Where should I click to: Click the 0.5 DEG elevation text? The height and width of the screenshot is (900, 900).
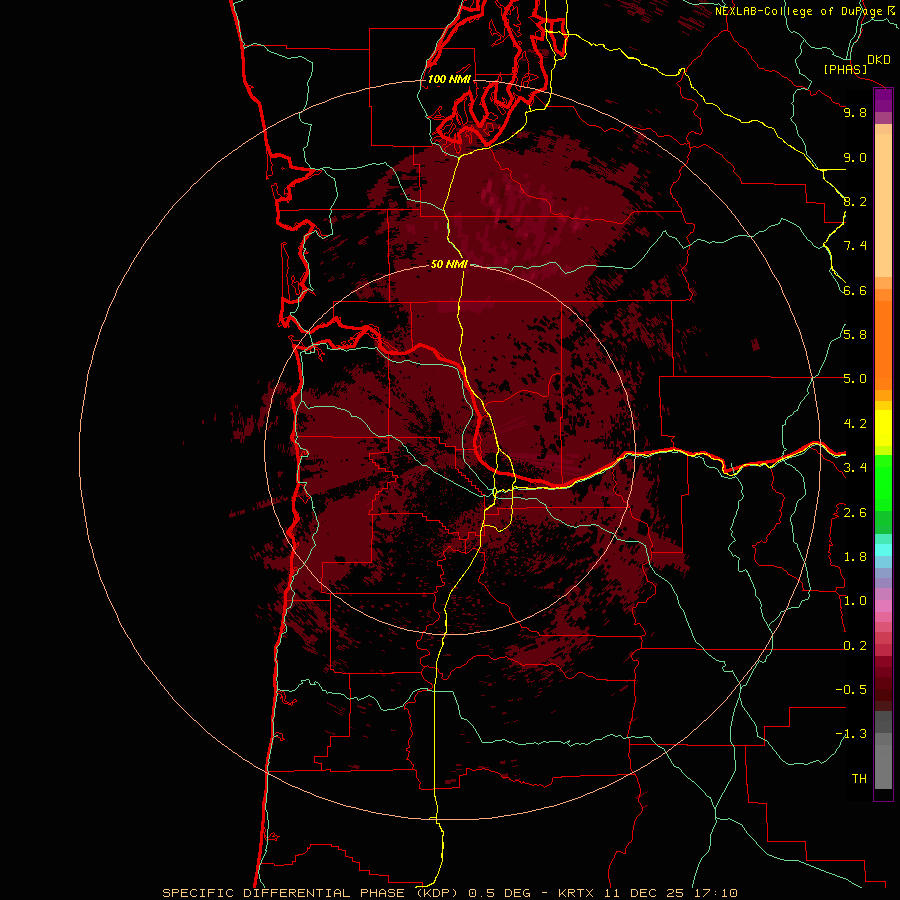coord(501,893)
